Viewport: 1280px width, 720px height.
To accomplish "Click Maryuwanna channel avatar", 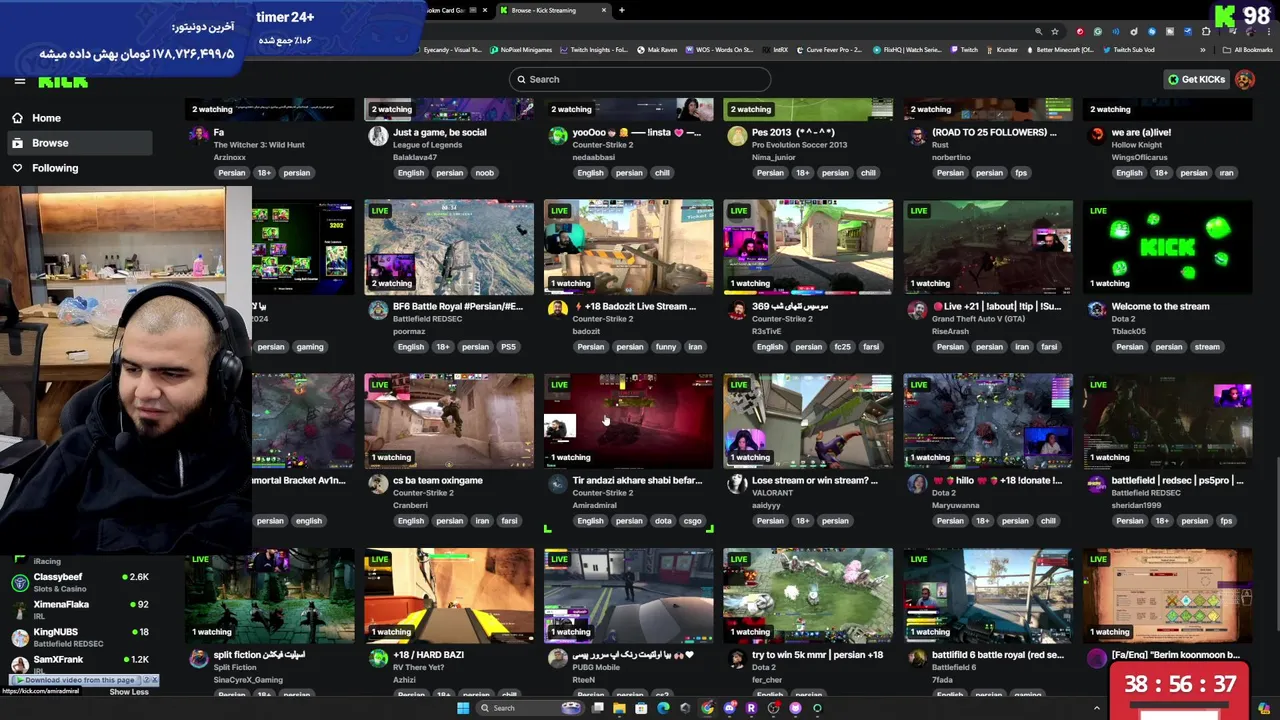I will point(917,484).
